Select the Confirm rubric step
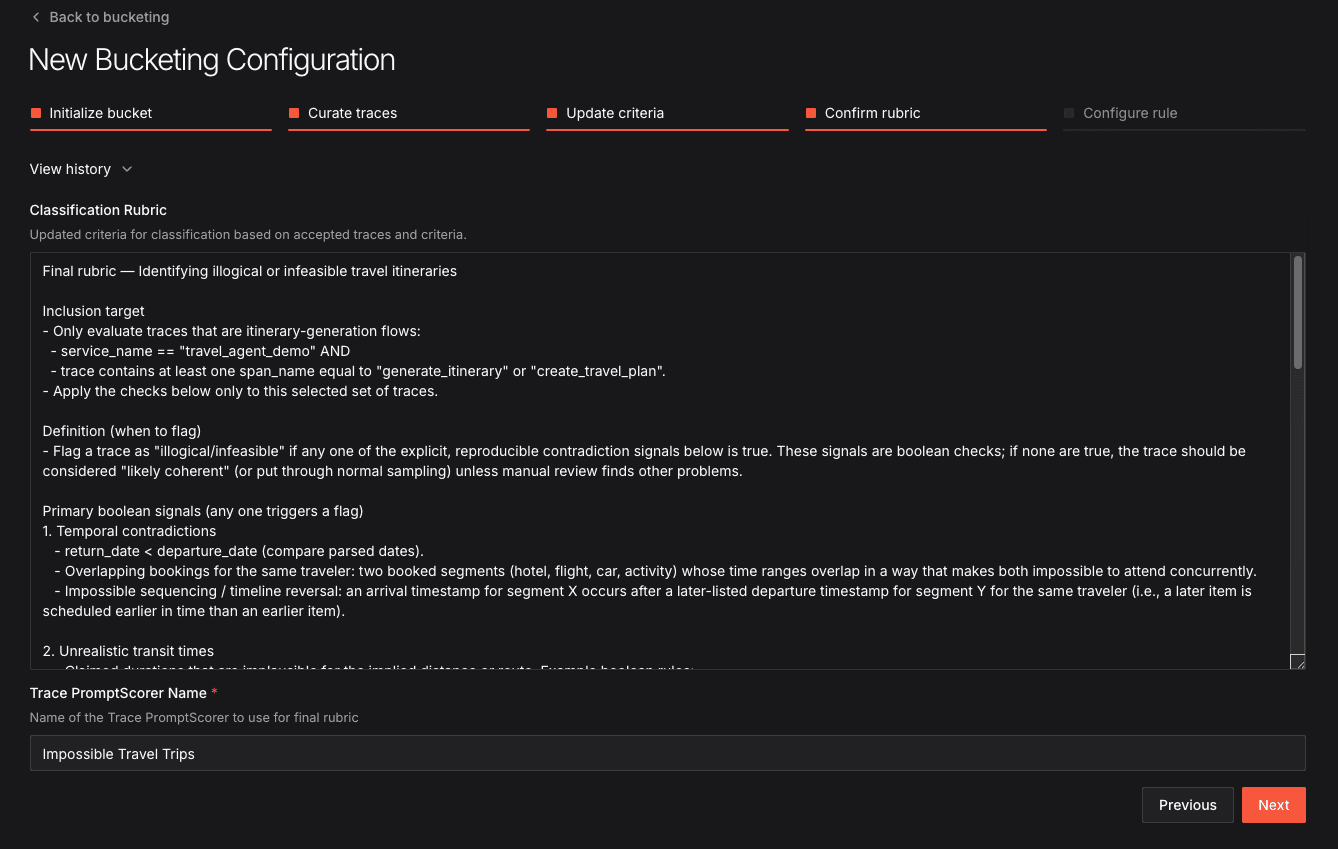1338x849 pixels. [x=872, y=113]
